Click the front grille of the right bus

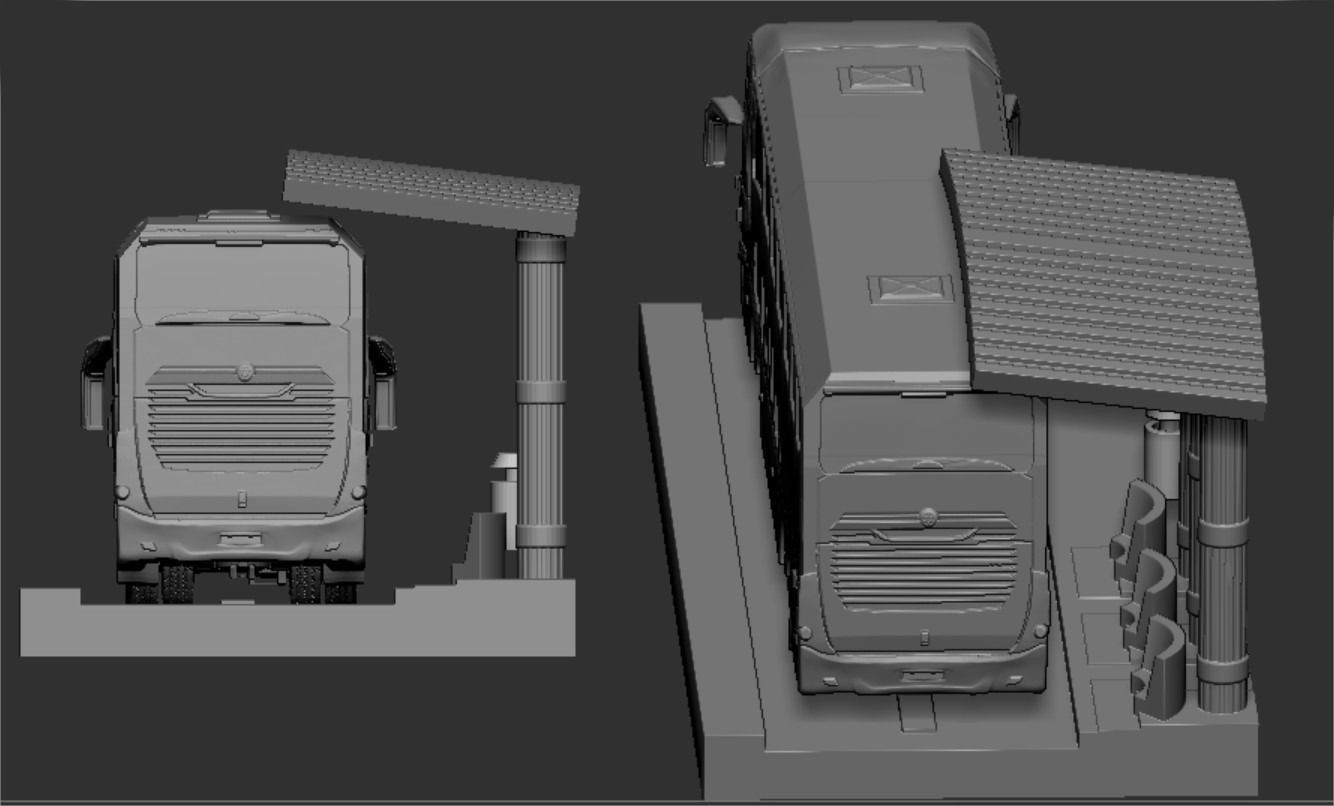click(x=925, y=560)
